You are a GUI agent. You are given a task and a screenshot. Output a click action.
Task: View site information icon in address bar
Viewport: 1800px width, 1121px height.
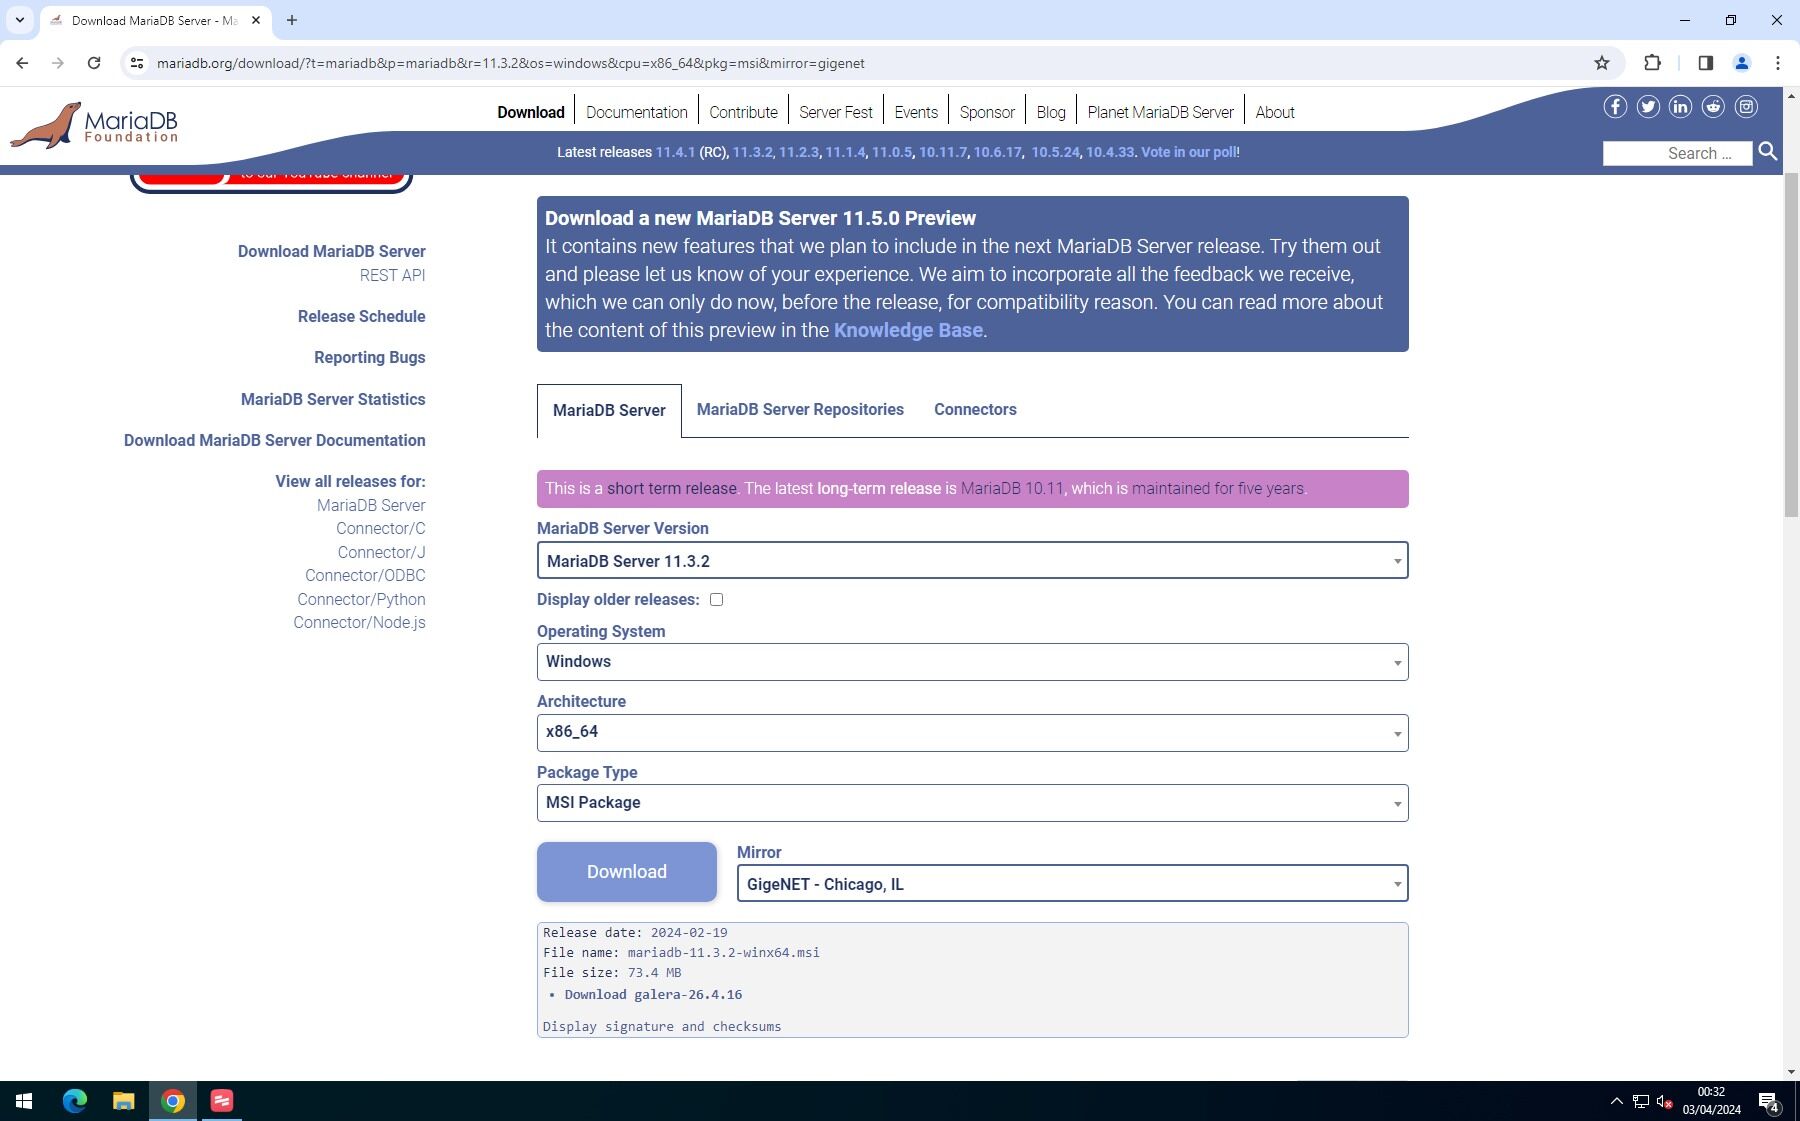(x=137, y=63)
